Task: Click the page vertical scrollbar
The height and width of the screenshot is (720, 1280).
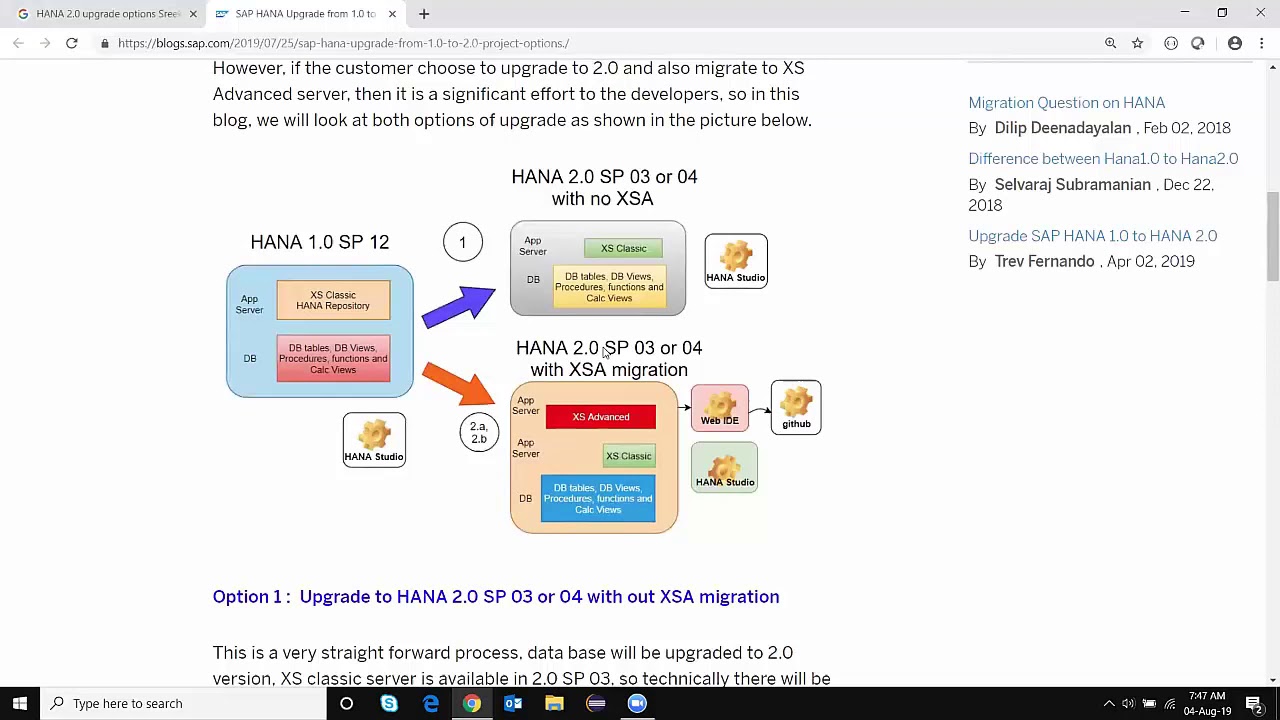Action: coord(1272,236)
